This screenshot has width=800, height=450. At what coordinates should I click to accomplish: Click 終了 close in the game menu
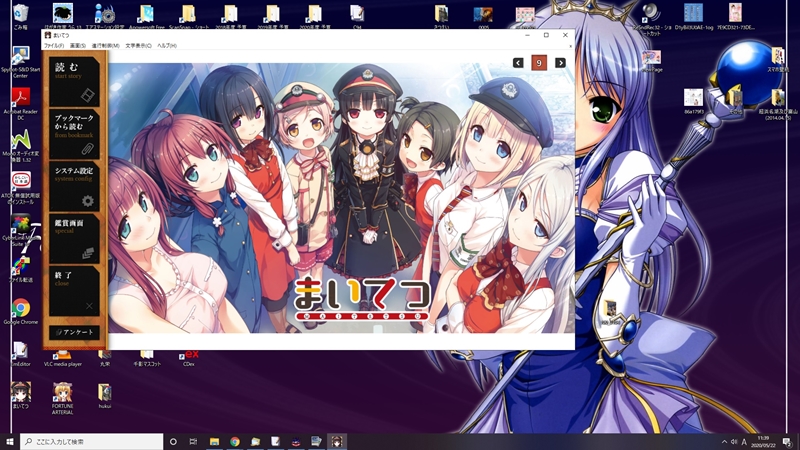(74, 291)
